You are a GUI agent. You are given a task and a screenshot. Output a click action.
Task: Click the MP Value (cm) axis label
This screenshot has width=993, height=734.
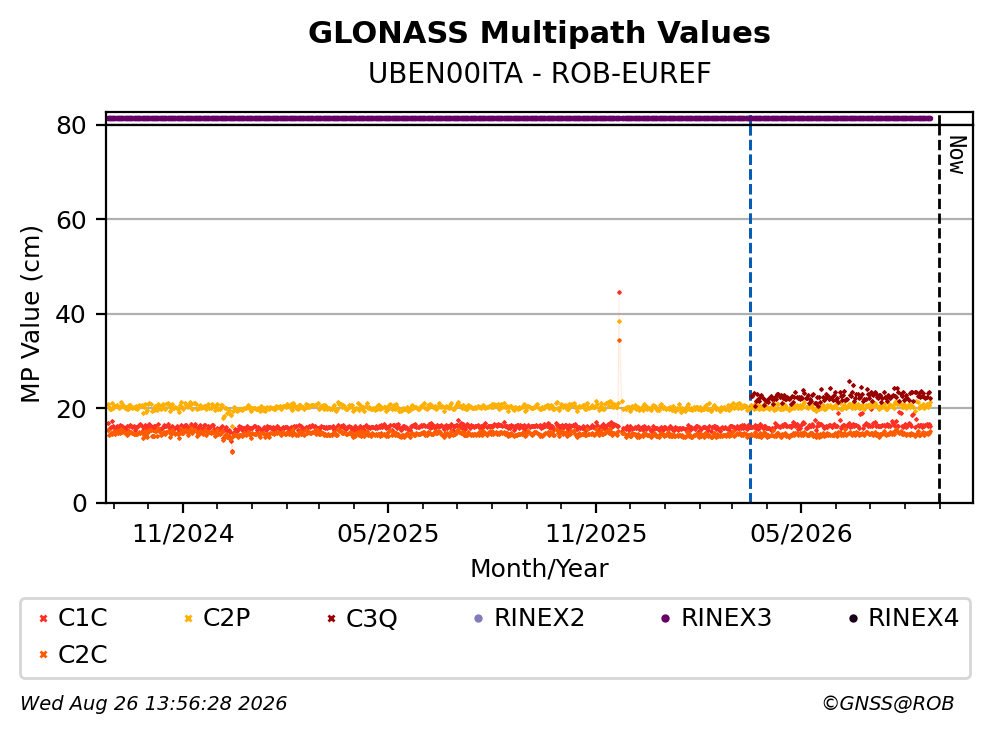(30, 314)
